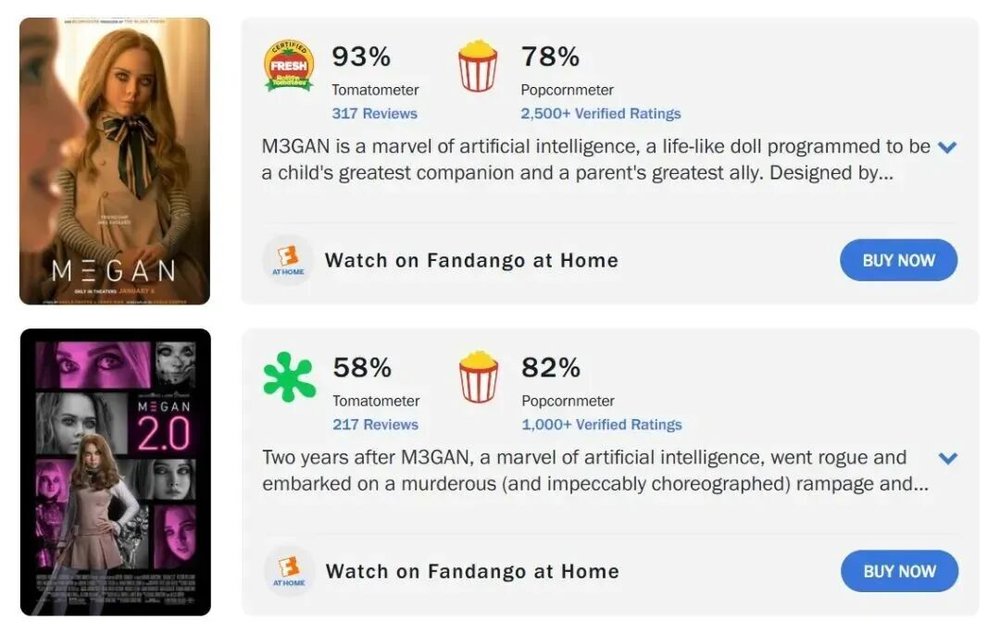Click the green splat icon beside 58%
Viewport: 1000px width, 644px height.
coord(288,378)
